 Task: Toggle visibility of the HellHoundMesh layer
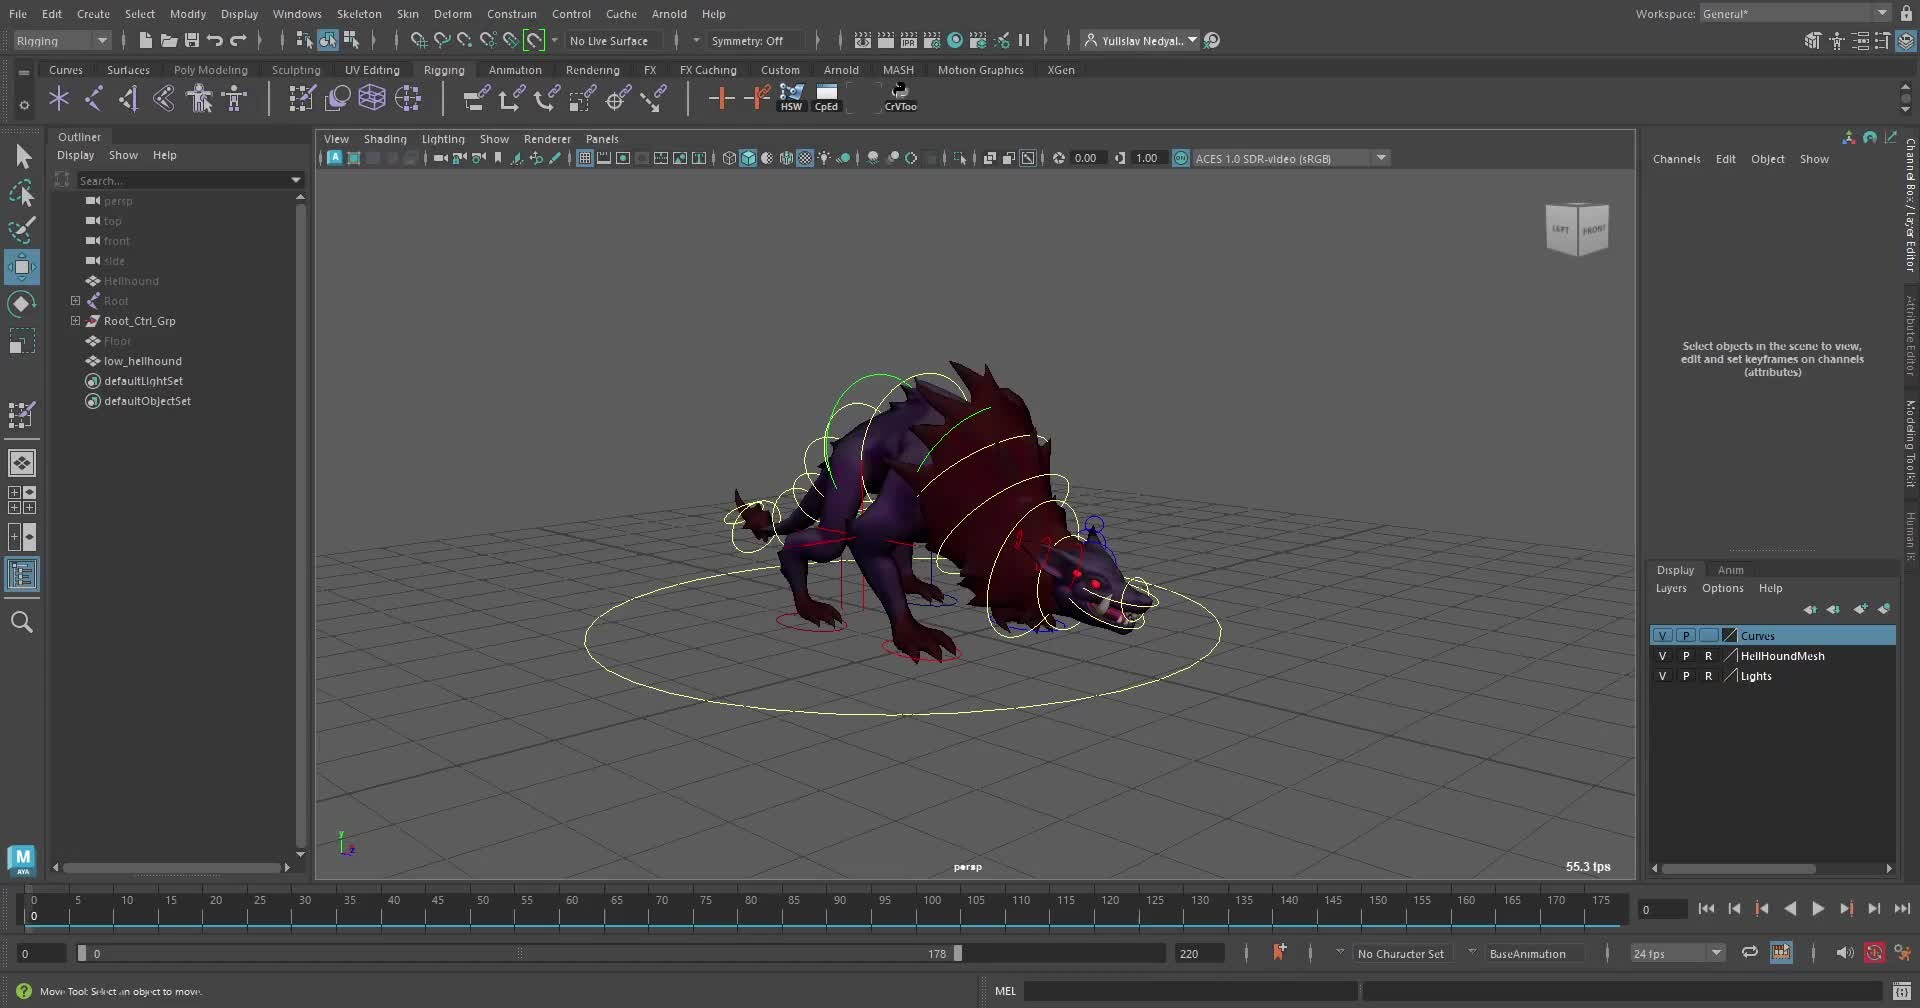click(1663, 656)
